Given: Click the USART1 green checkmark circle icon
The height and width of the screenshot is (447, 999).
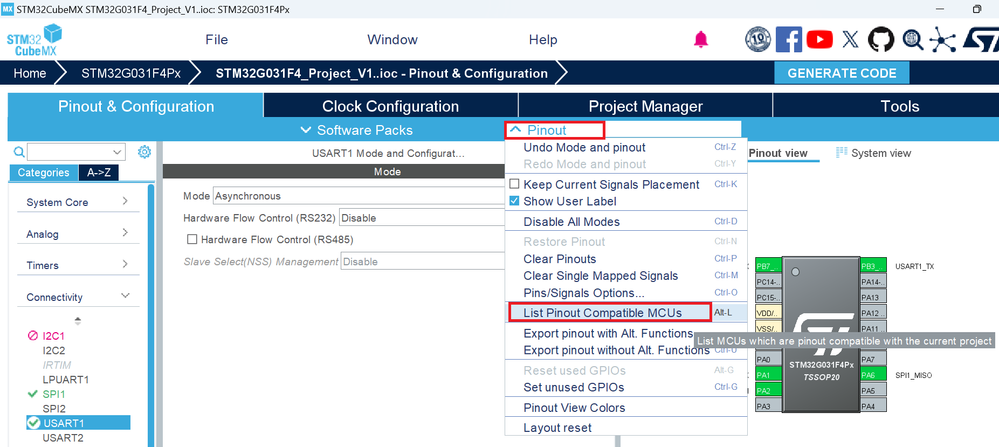Looking at the screenshot, I should [33, 423].
